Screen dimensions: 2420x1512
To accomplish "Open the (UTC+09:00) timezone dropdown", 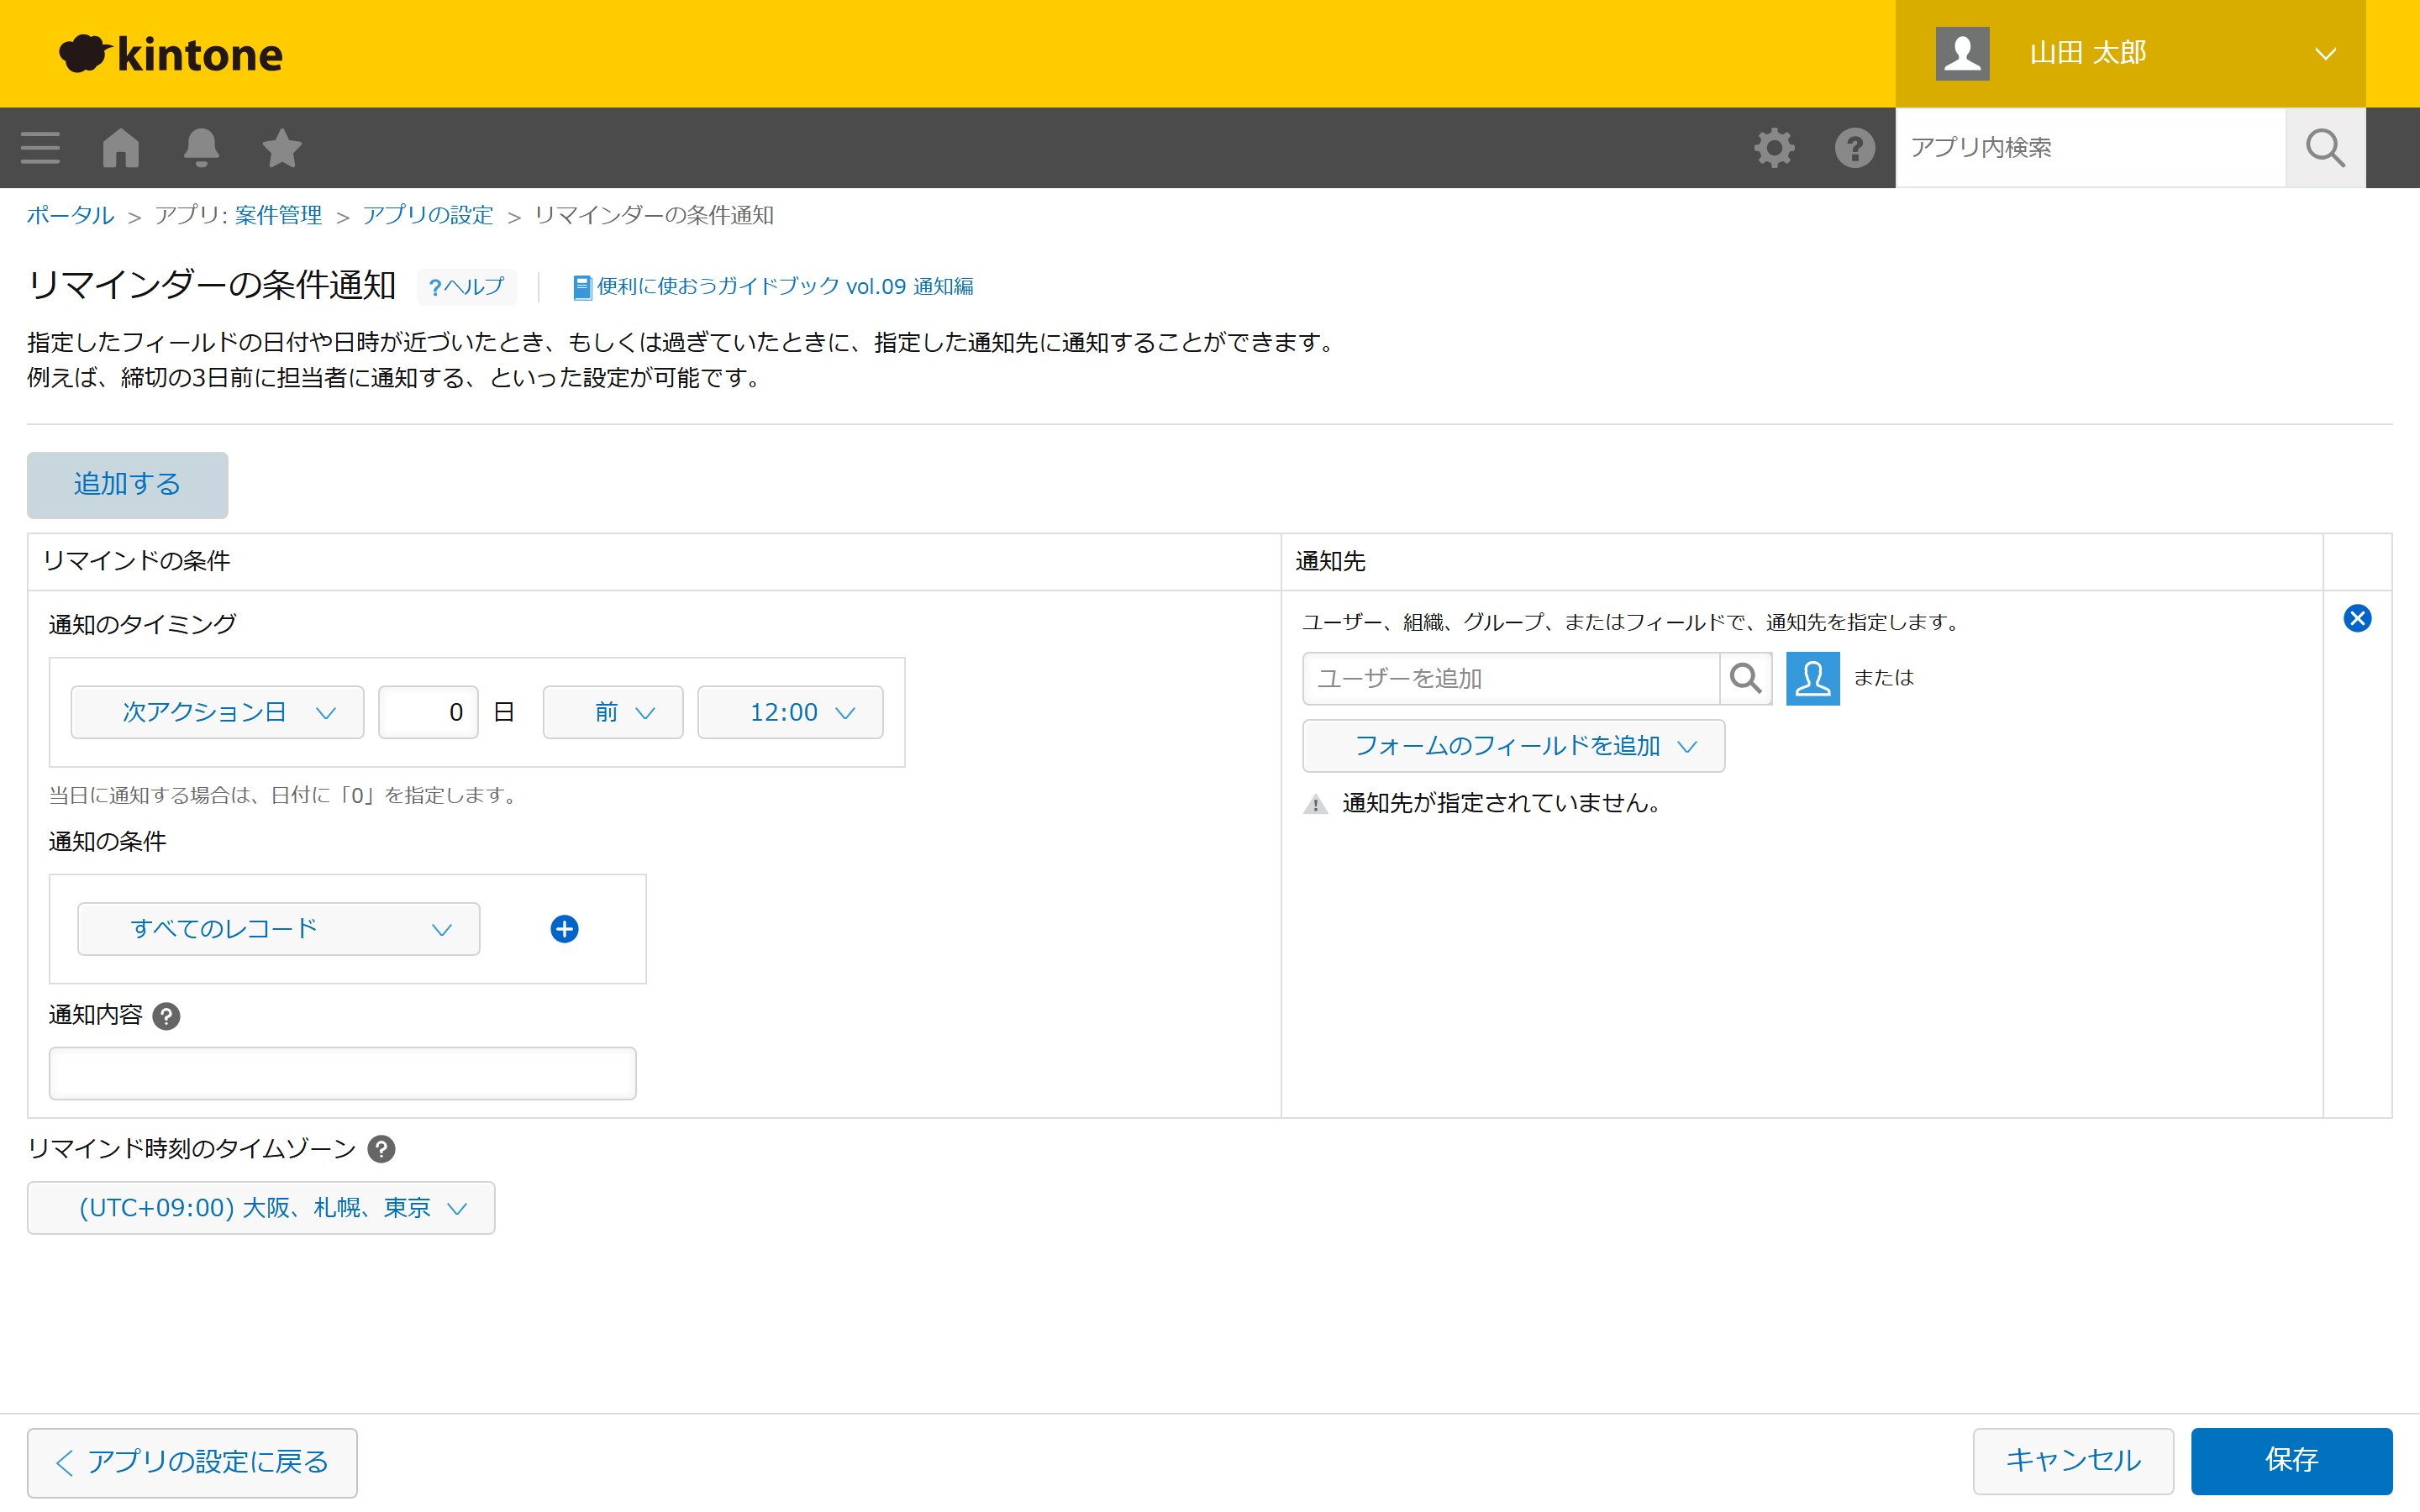I will tap(261, 1208).
